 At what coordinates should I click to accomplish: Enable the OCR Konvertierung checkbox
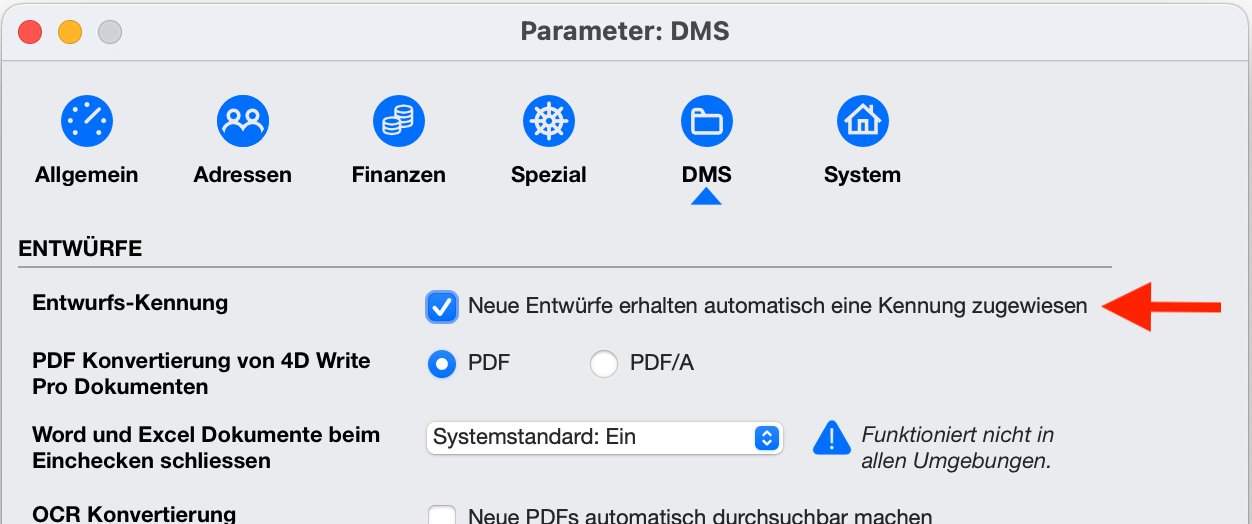tap(441, 517)
